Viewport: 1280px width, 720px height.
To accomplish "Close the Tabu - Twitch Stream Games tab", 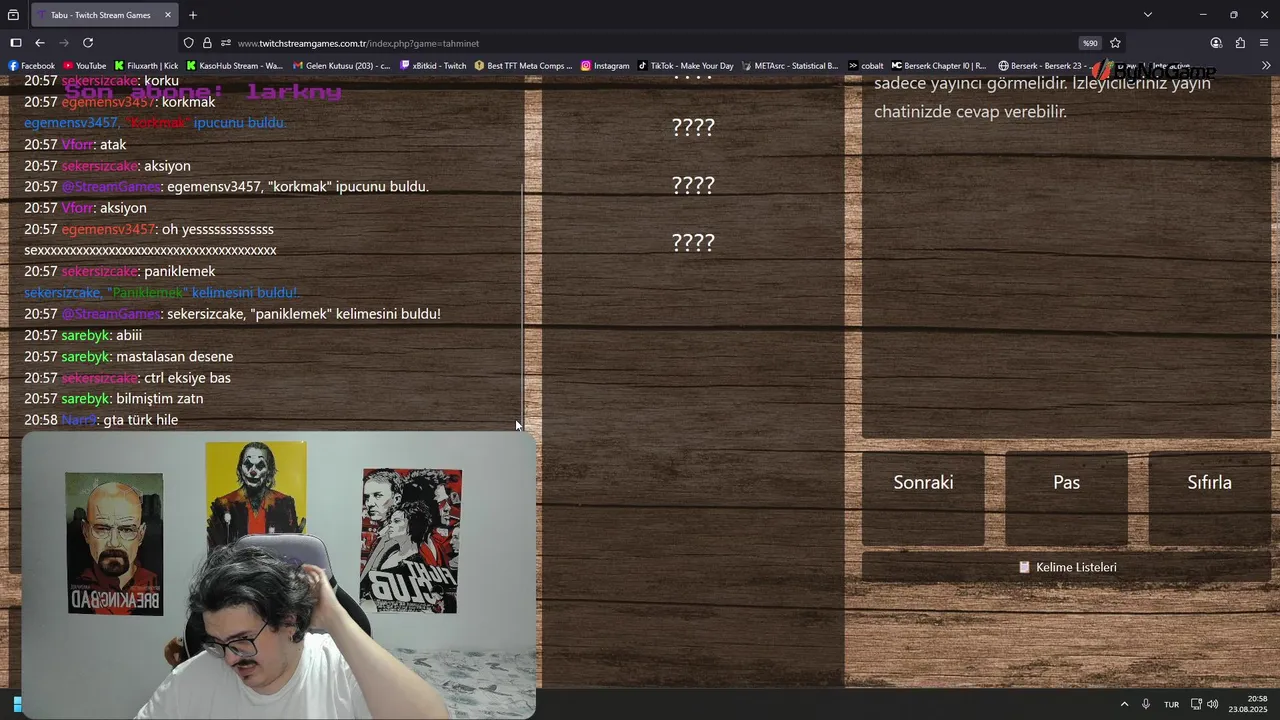I will (168, 15).
